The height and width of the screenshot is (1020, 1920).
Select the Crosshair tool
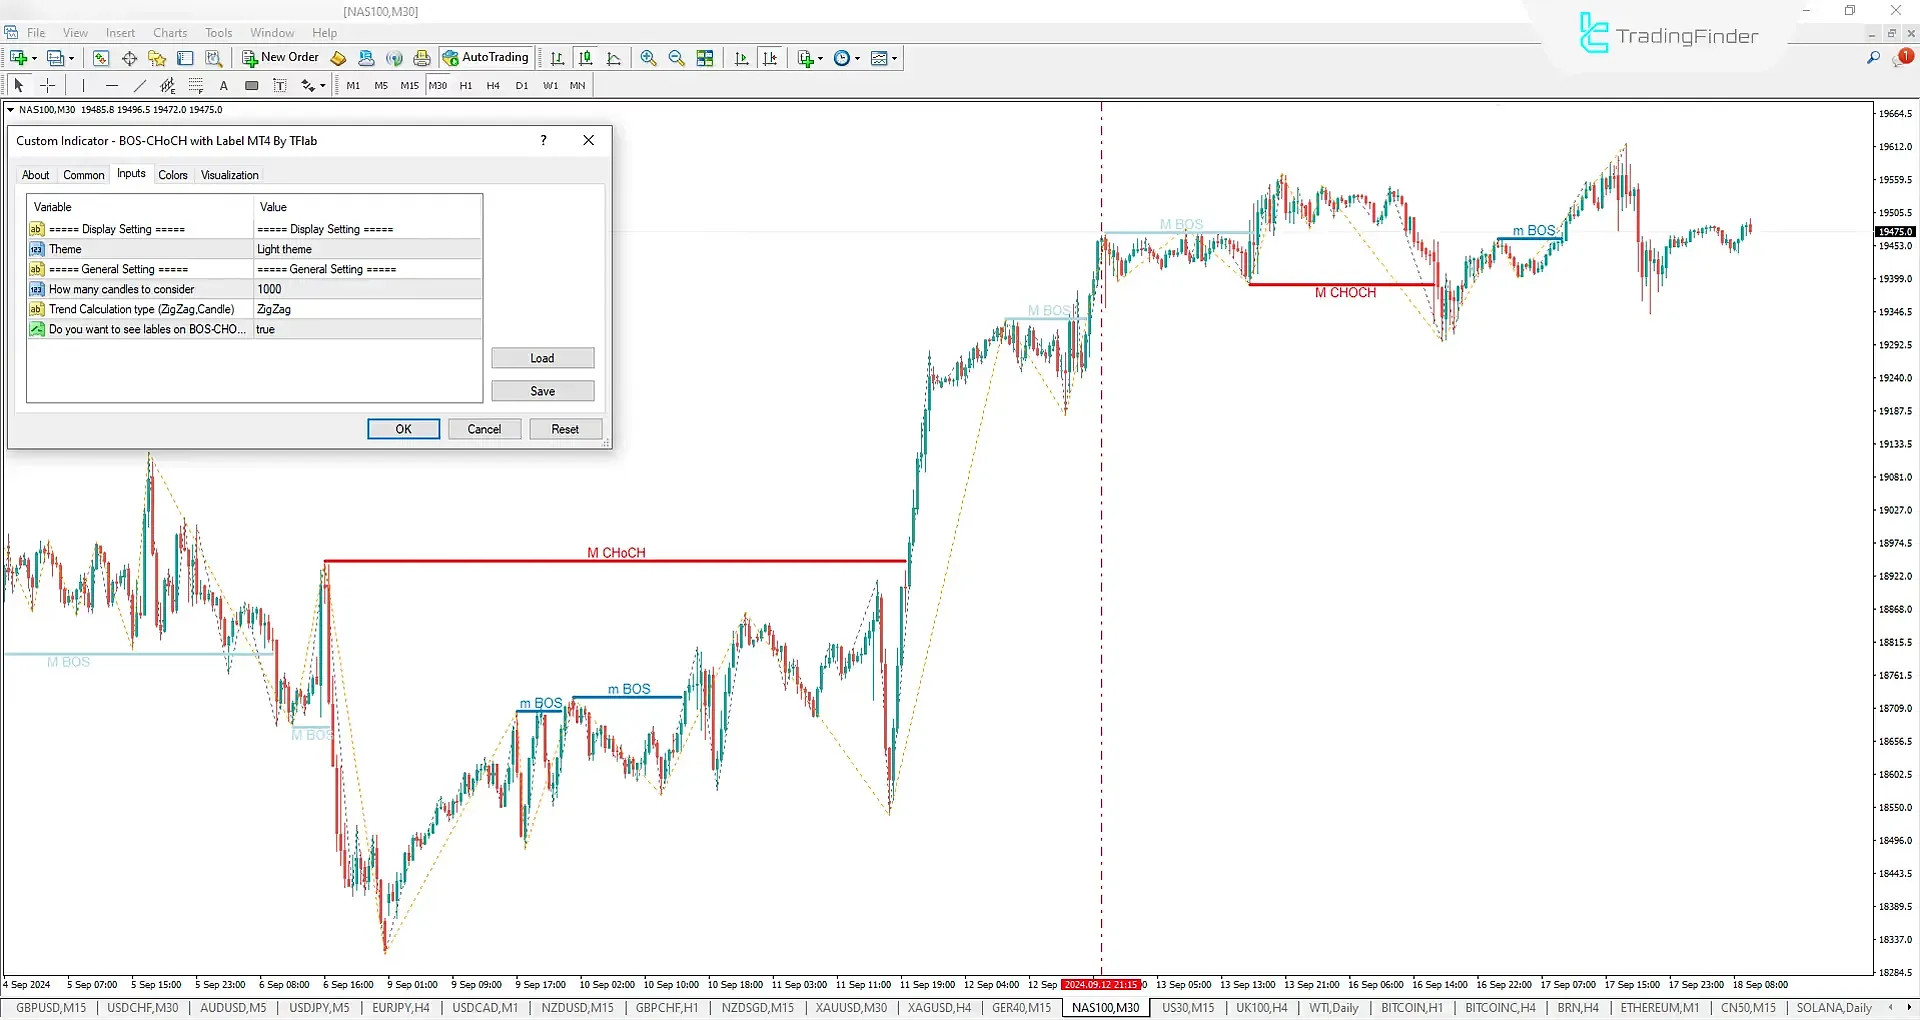pyautogui.click(x=47, y=85)
